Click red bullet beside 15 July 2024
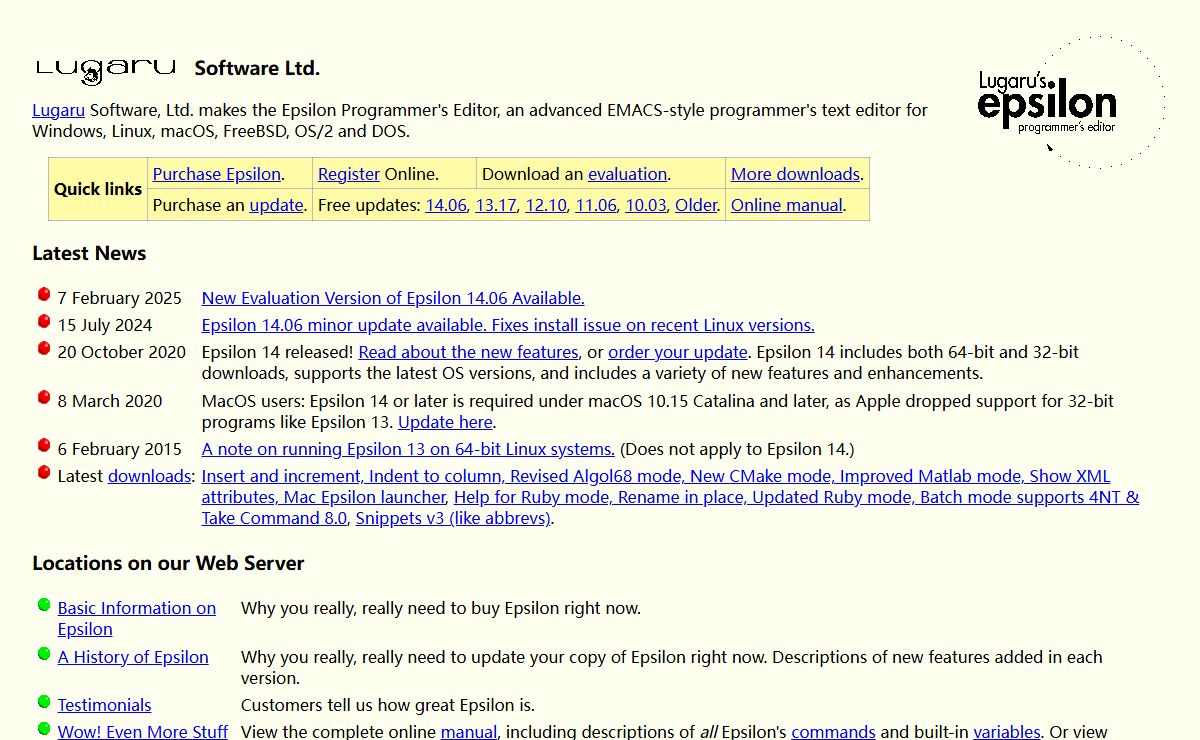The image size is (1200, 740). point(44,321)
